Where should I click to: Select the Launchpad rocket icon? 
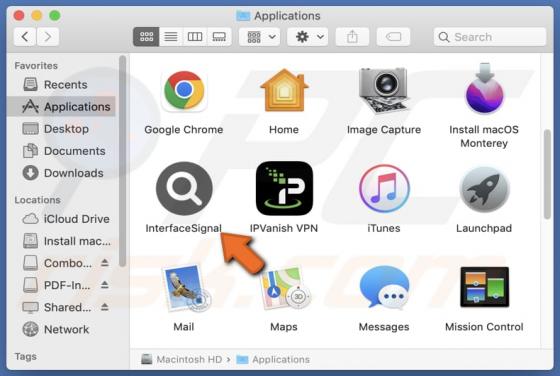coord(484,189)
